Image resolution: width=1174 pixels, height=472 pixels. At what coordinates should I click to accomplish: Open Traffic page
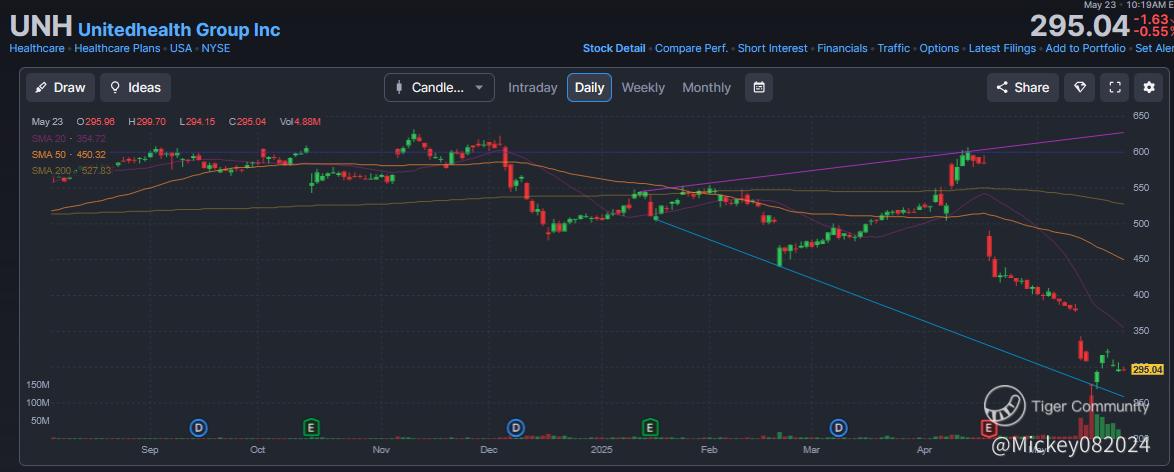894,48
